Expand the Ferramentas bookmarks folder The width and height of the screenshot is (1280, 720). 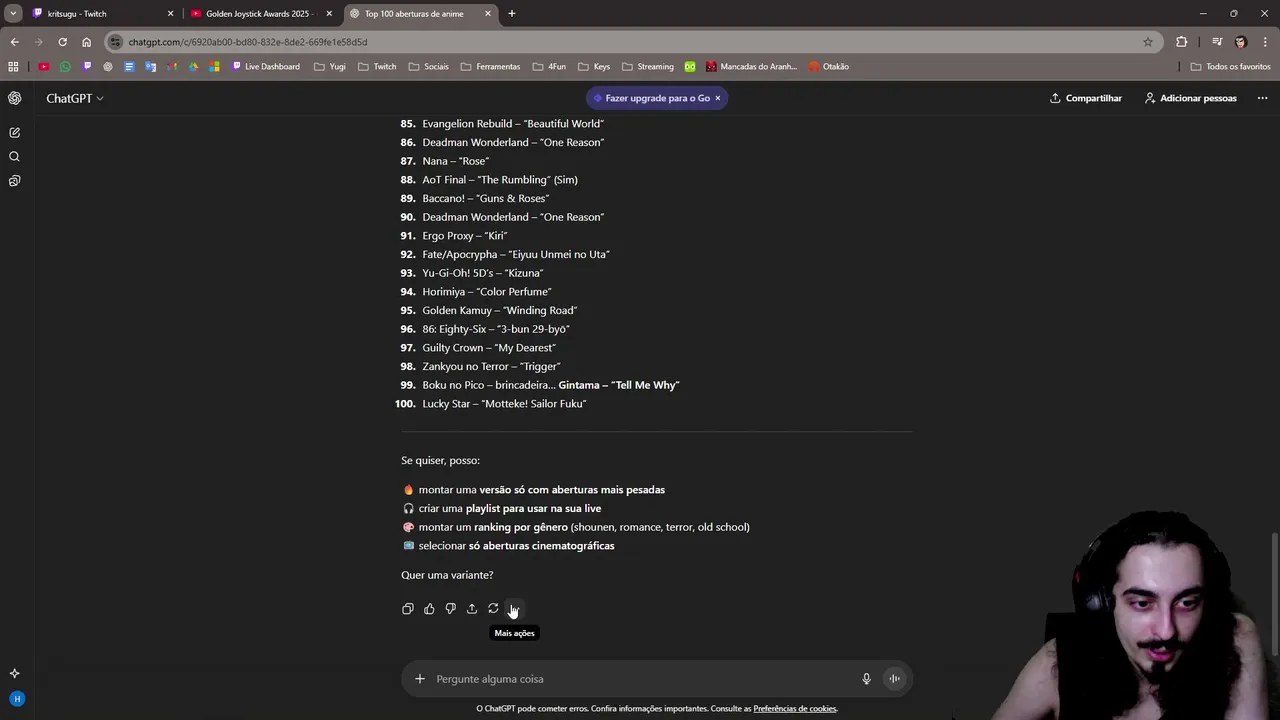490,67
